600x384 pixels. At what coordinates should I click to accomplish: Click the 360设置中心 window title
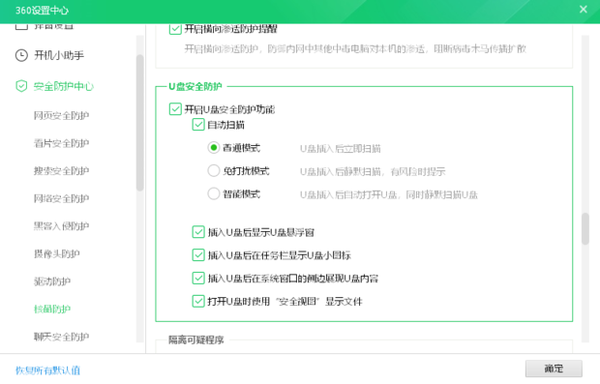point(42,10)
